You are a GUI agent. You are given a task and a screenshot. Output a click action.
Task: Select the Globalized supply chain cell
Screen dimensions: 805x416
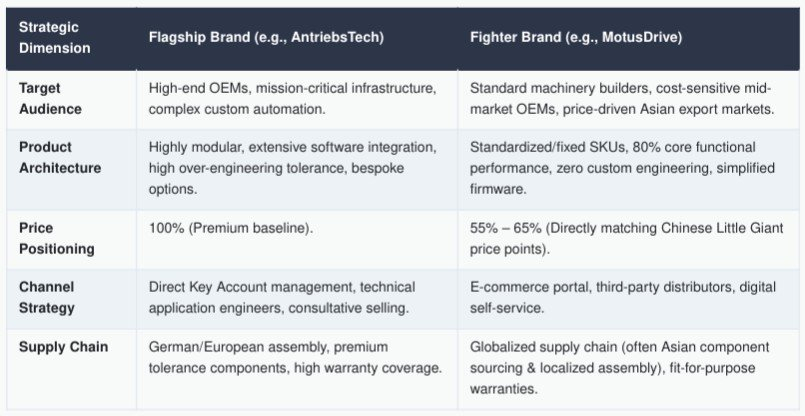coord(620,368)
